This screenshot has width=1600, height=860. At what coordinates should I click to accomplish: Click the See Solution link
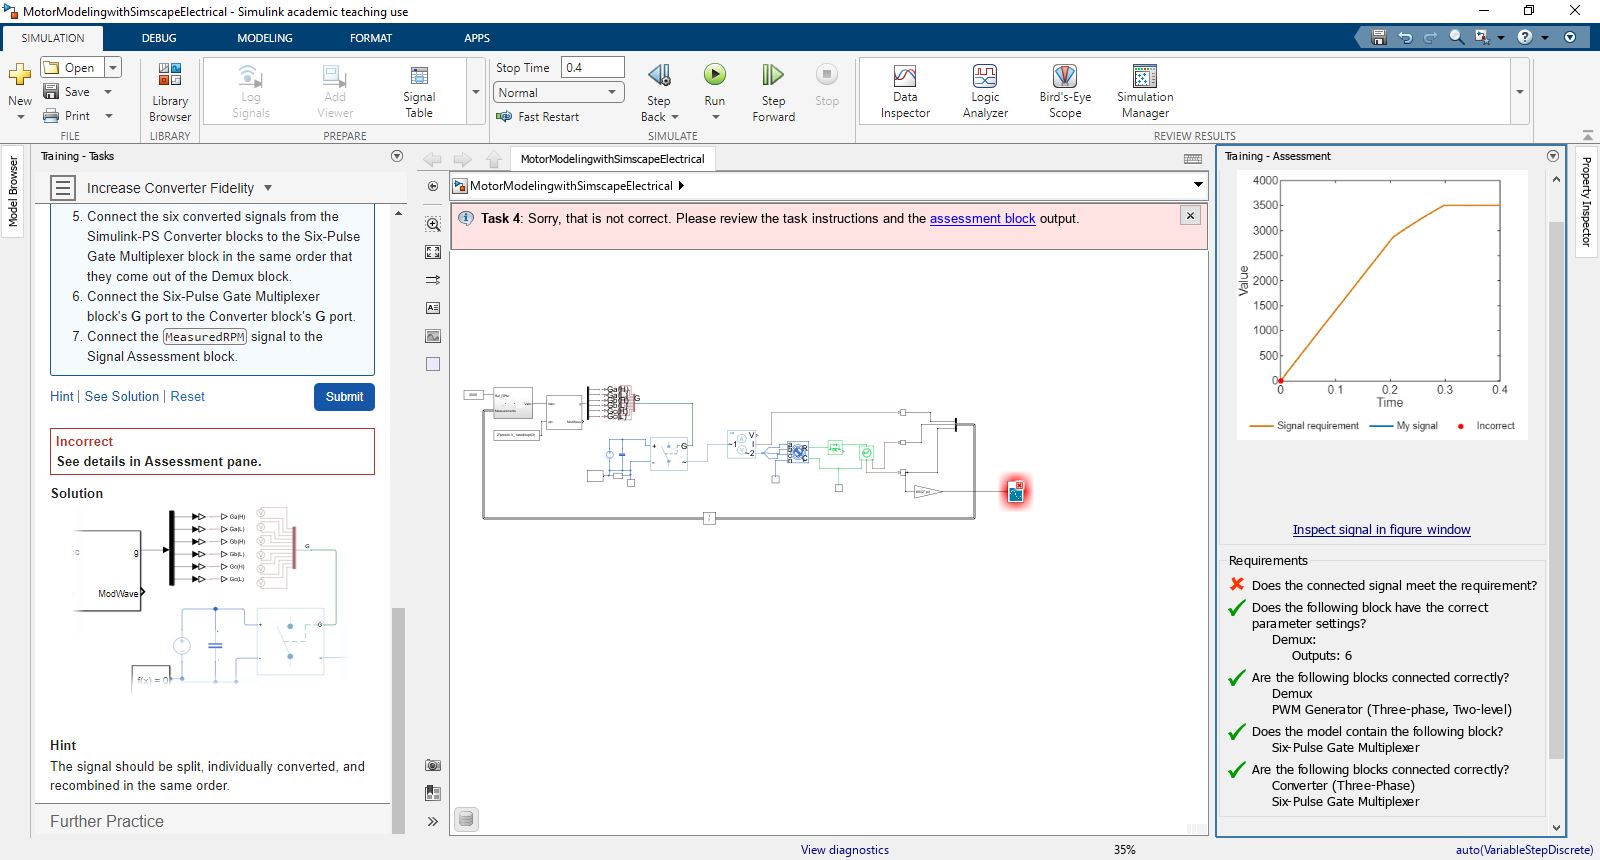pos(122,397)
